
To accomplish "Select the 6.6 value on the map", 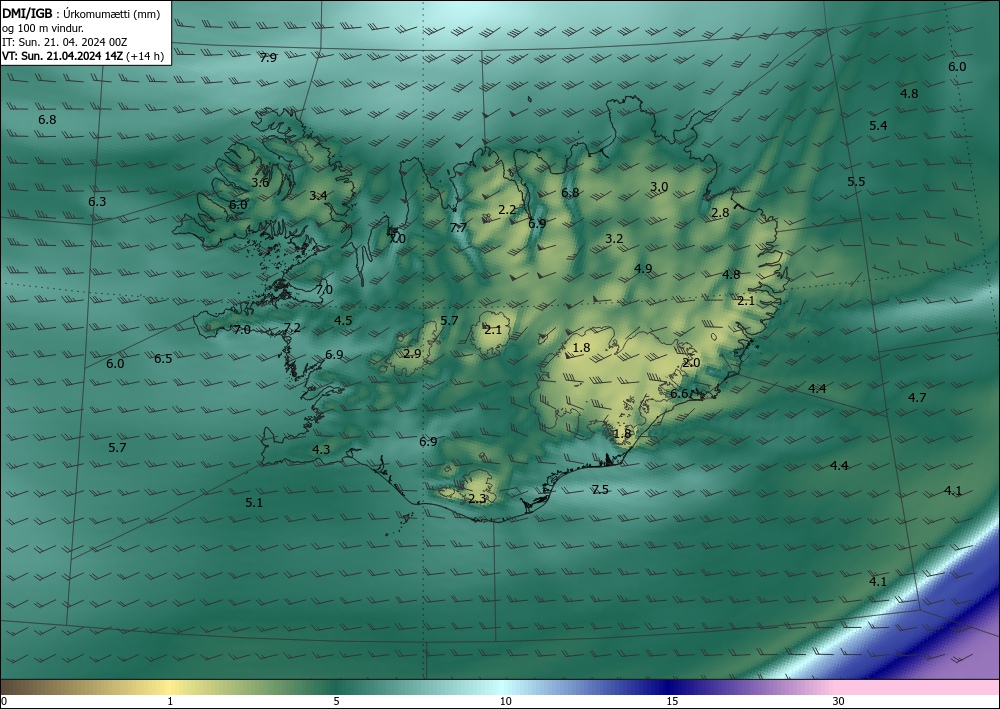I will point(679,393).
